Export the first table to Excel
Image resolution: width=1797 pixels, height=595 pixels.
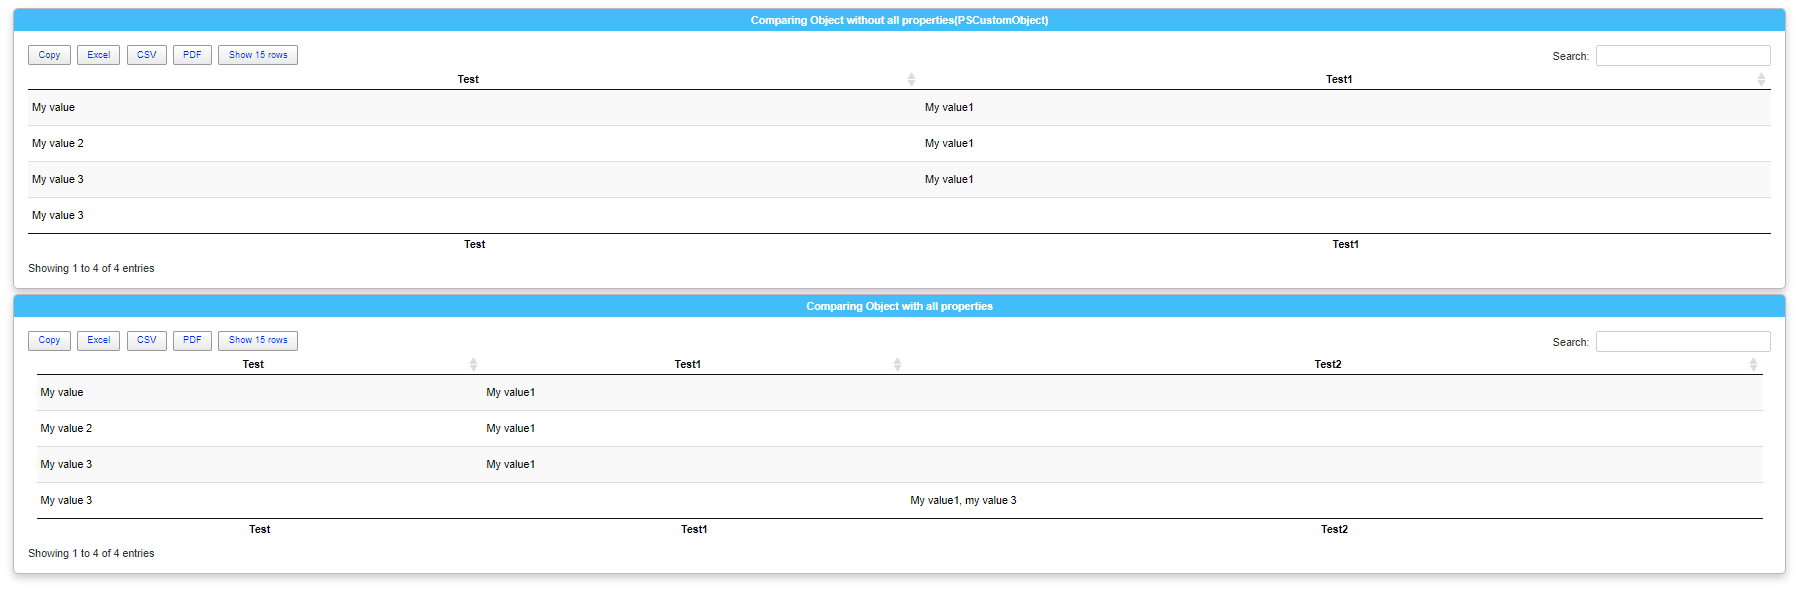point(98,55)
